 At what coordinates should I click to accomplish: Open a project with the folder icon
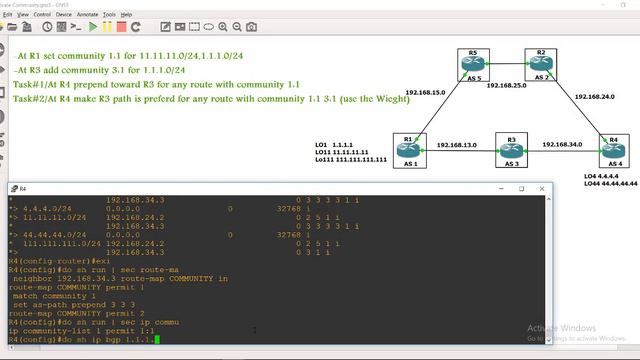pyautogui.click(x=12, y=27)
